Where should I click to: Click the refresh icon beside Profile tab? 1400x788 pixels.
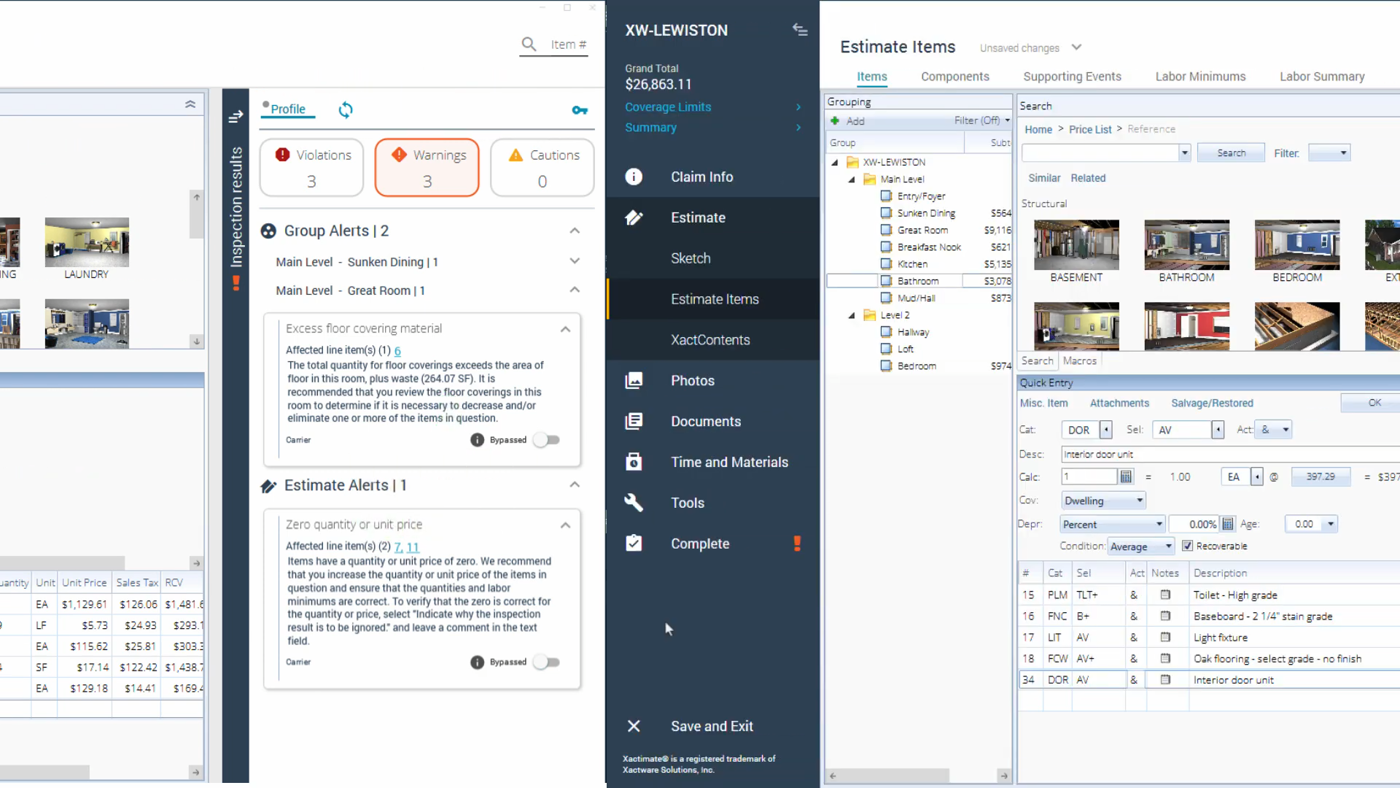(345, 110)
